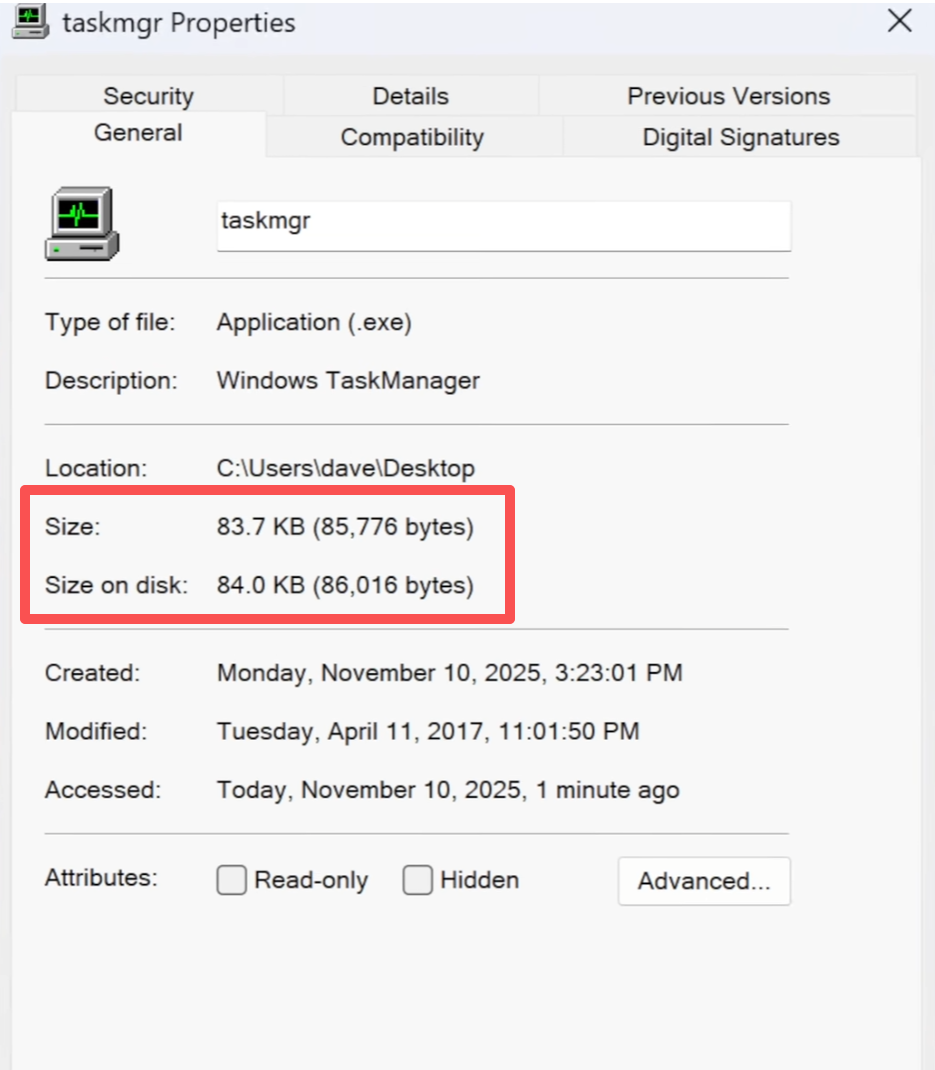Open the Previous Versions tab
Viewport: 935px width, 1070px height.
(x=728, y=96)
